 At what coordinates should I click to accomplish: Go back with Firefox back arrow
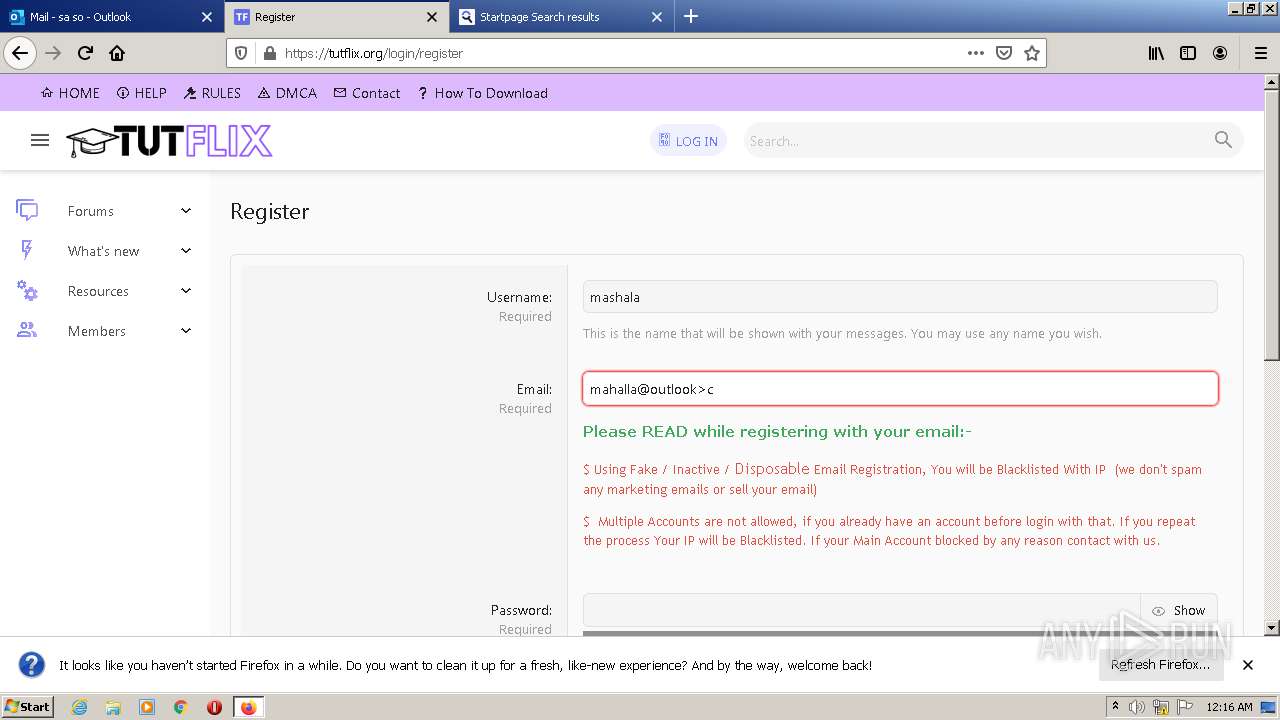point(20,53)
